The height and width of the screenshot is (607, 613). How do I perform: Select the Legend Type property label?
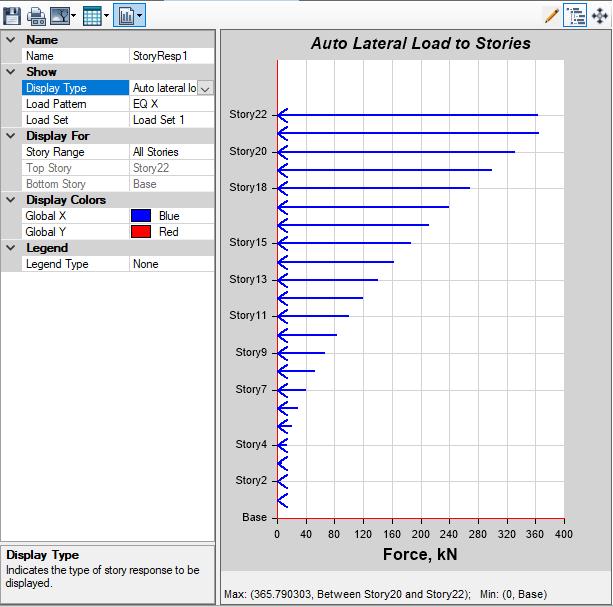57,264
